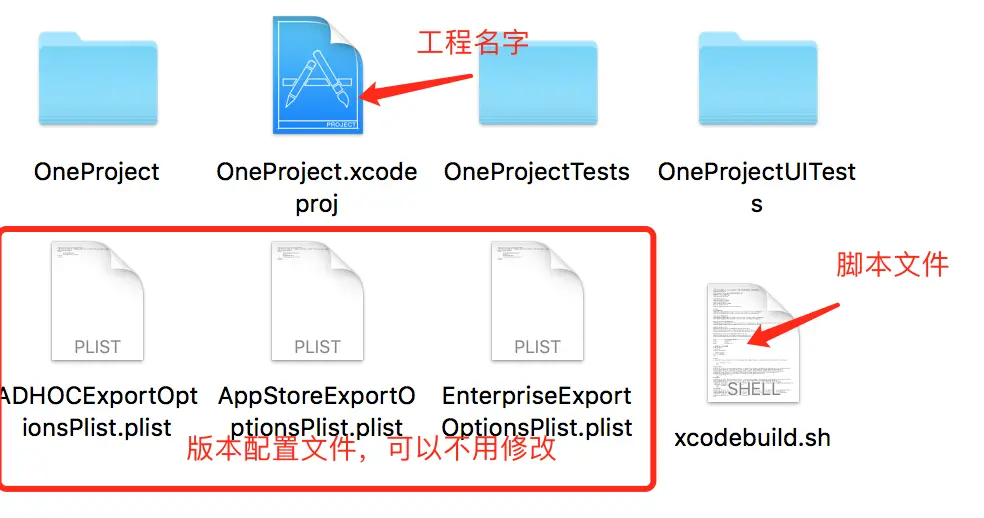Image resolution: width=984 pixels, height=518 pixels.
Task: Select the OneProjectTests folder icon
Action: (x=538, y=82)
